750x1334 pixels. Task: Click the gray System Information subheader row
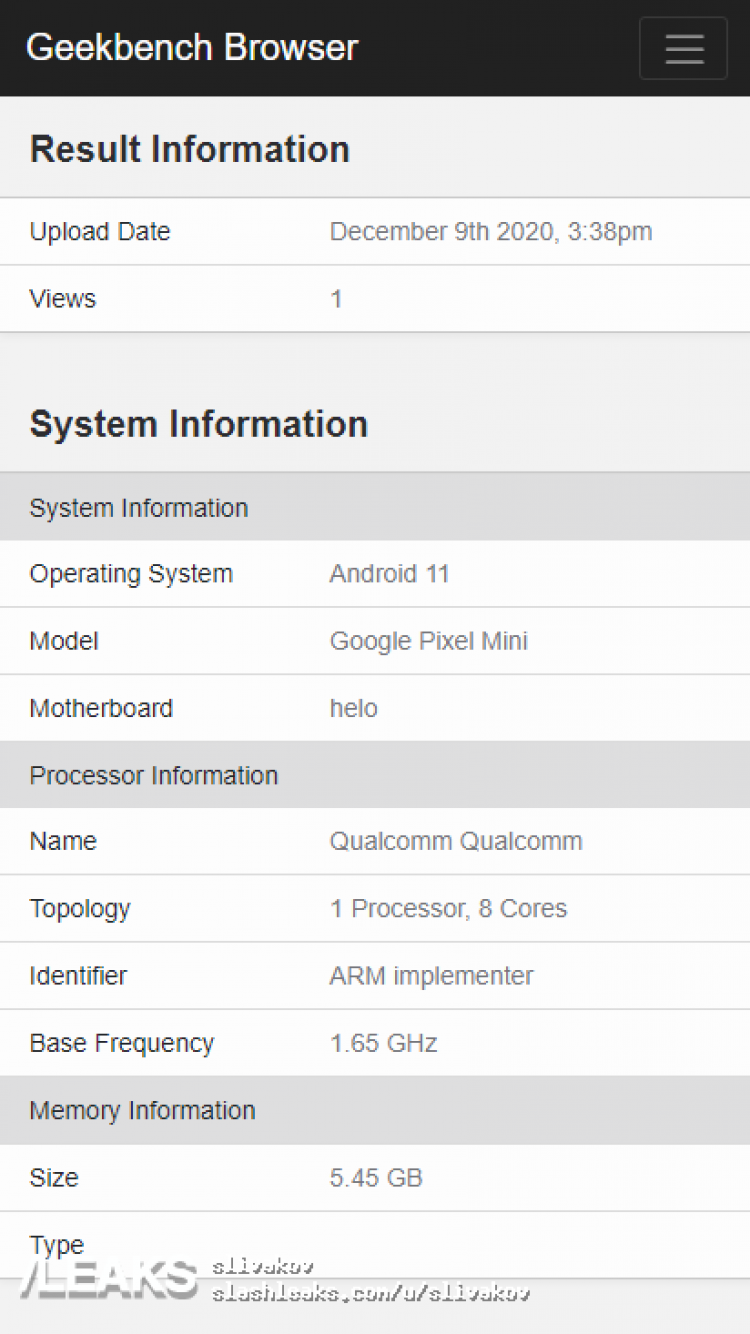[139, 508]
